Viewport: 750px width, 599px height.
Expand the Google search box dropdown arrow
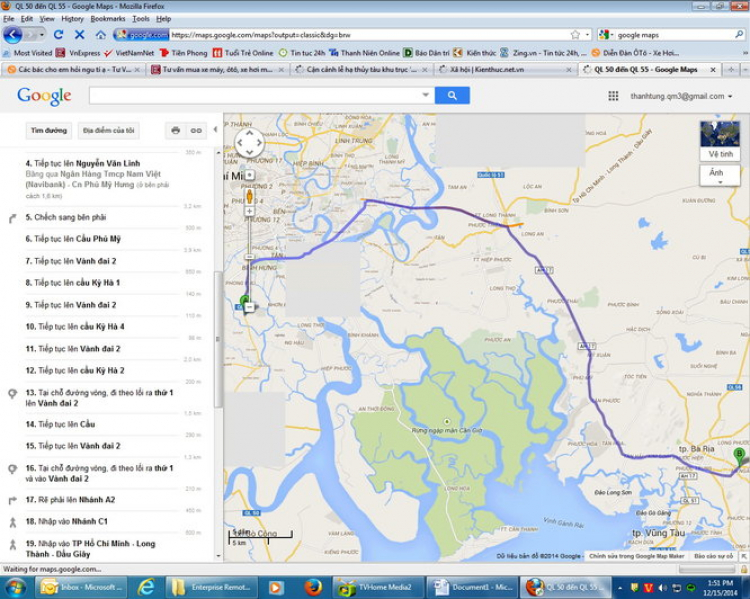point(425,95)
